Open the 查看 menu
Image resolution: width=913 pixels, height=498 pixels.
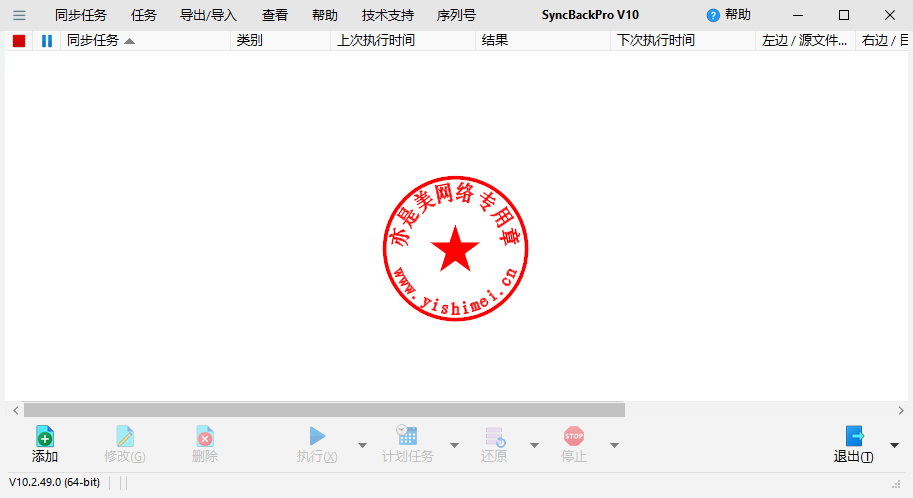(275, 15)
